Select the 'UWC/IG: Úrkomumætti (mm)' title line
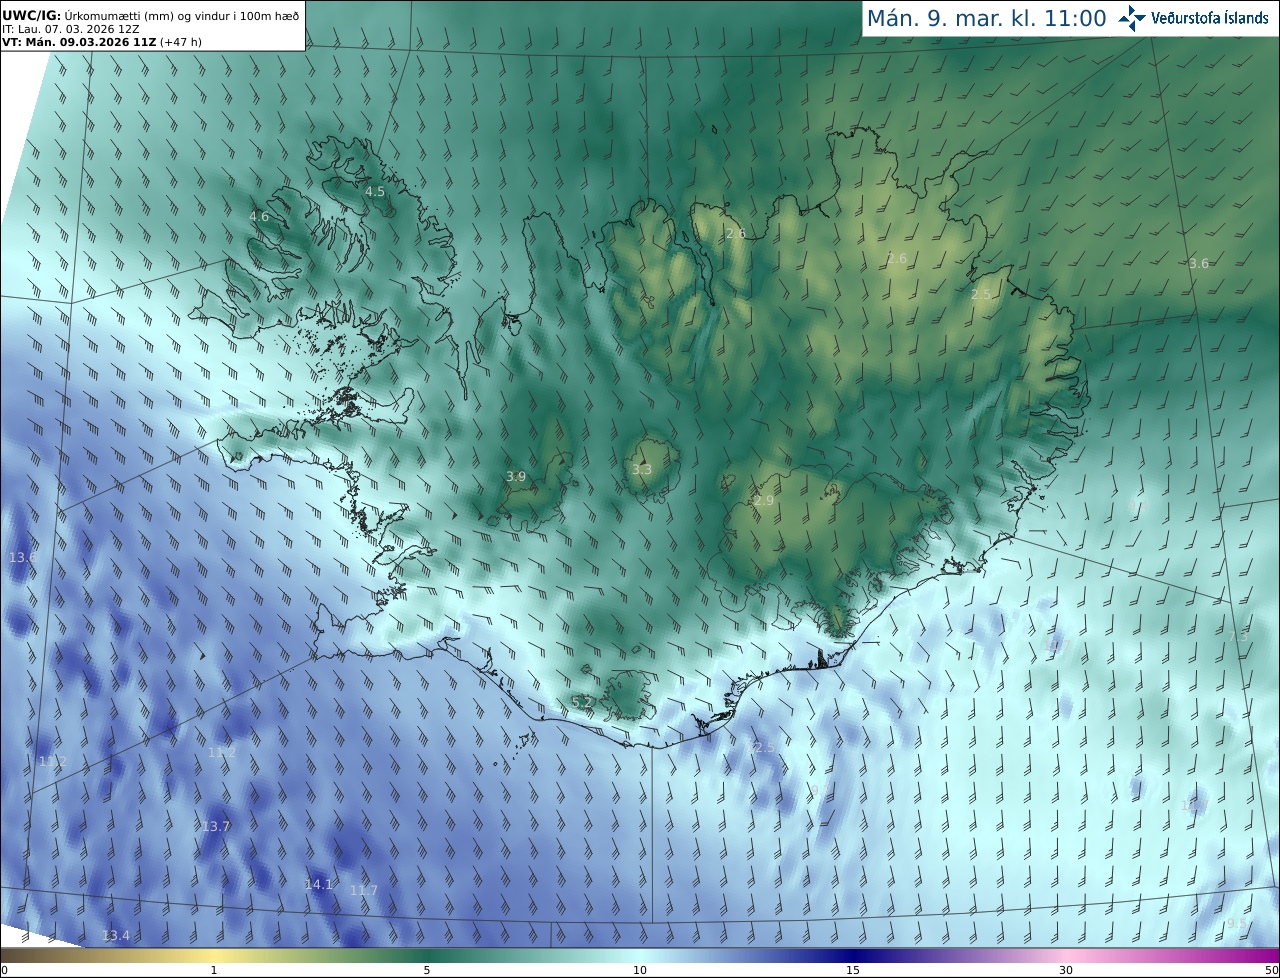This screenshot has height=978, width=1280. [x=151, y=16]
